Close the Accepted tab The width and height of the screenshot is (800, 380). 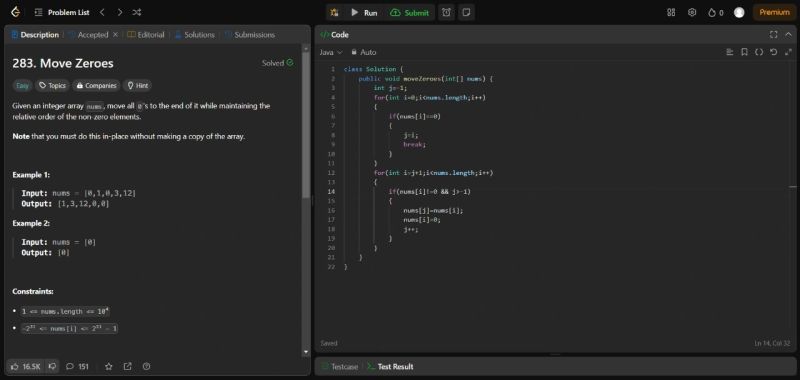point(115,35)
